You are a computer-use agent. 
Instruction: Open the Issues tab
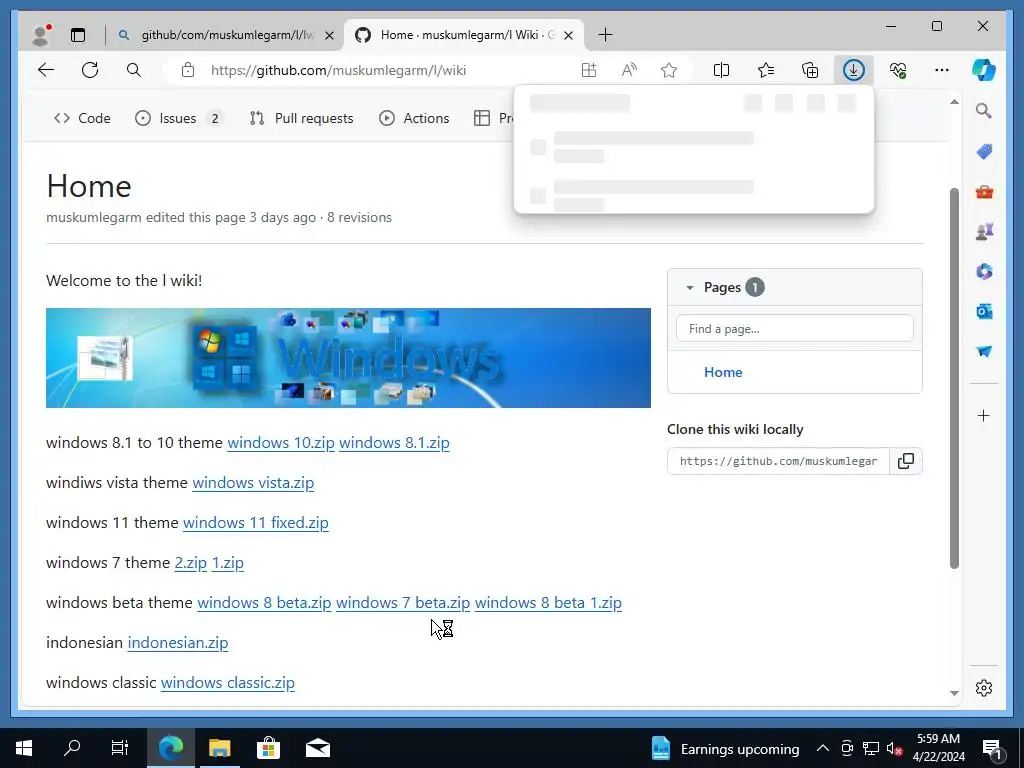point(178,118)
